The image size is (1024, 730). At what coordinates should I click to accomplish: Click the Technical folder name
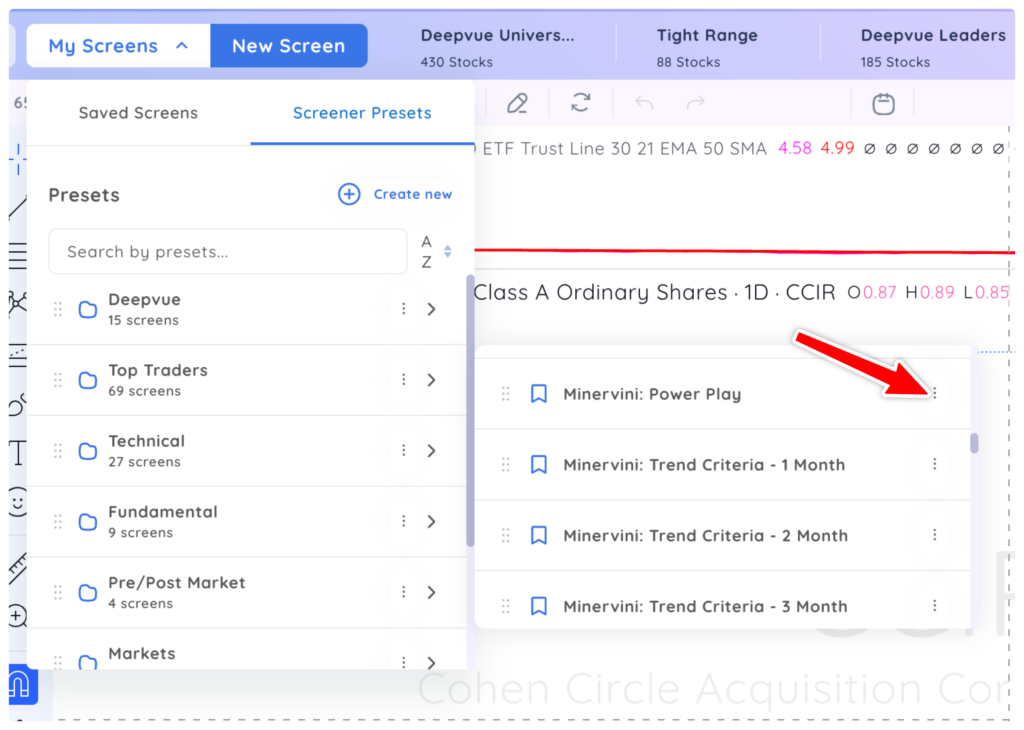point(147,441)
